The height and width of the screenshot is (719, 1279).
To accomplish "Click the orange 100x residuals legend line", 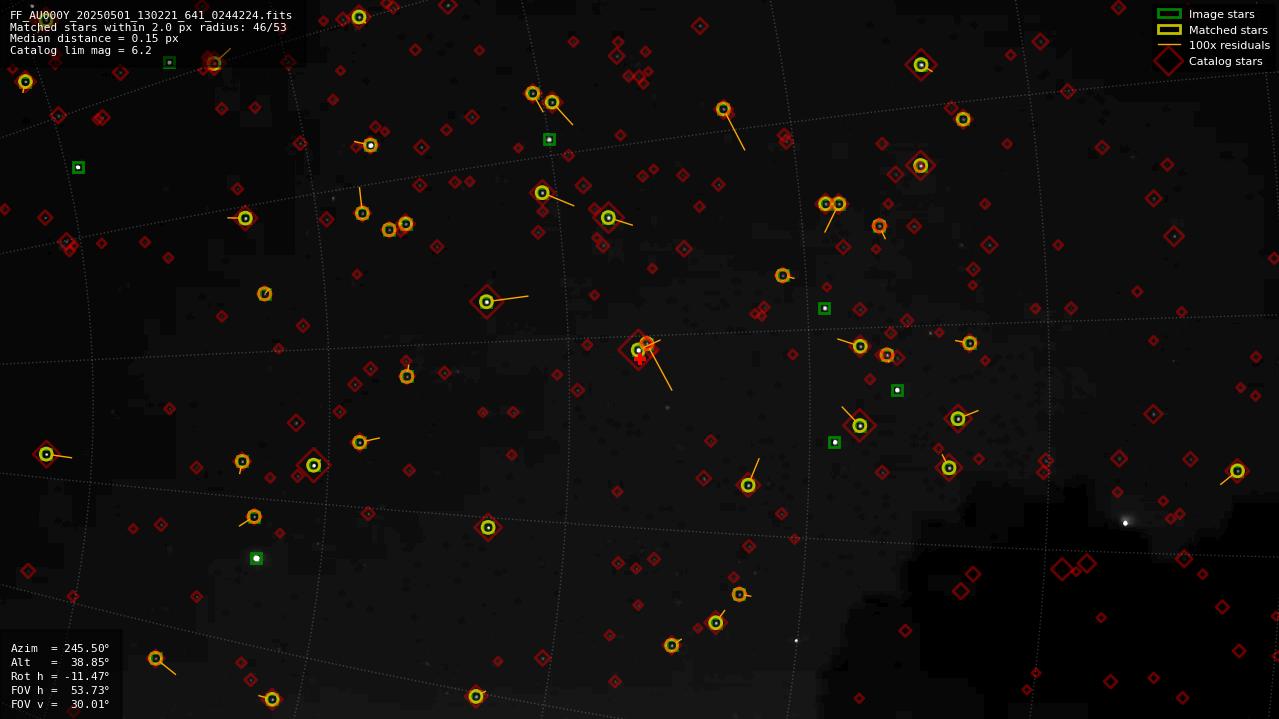I will 1169,45.
